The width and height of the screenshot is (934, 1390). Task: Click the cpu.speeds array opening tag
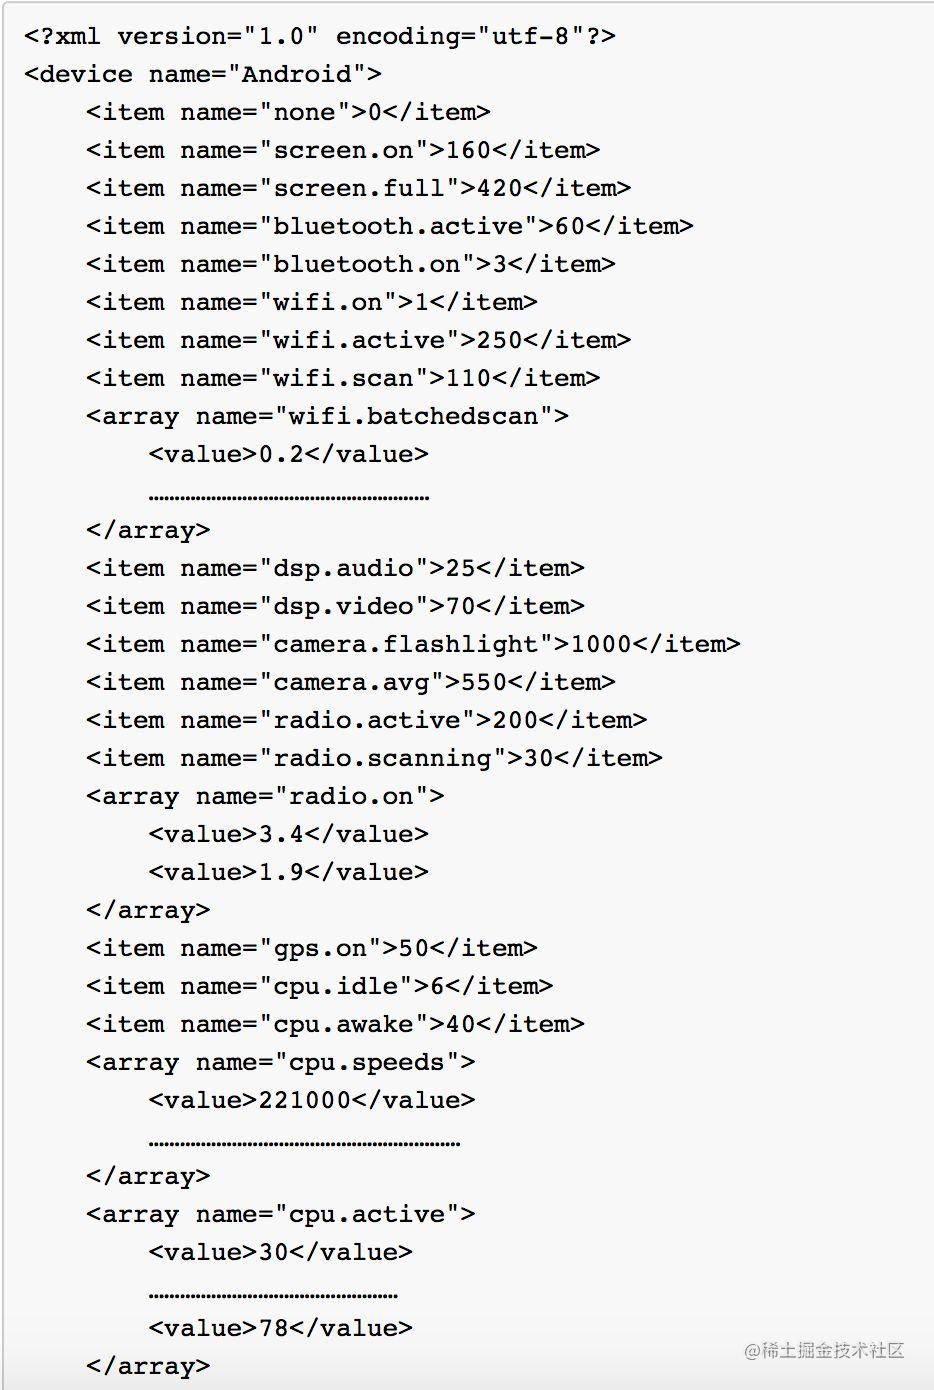[x=281, y=1062]
